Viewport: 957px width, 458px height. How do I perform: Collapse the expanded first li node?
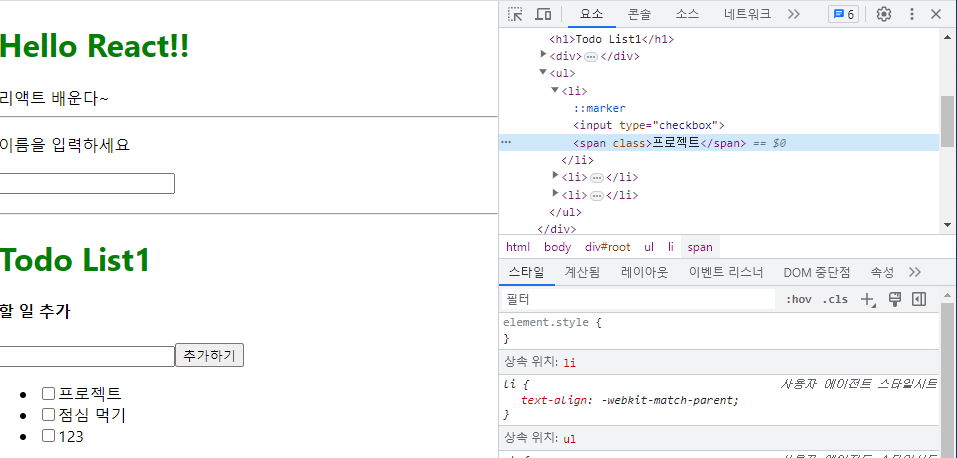[555, 90]
